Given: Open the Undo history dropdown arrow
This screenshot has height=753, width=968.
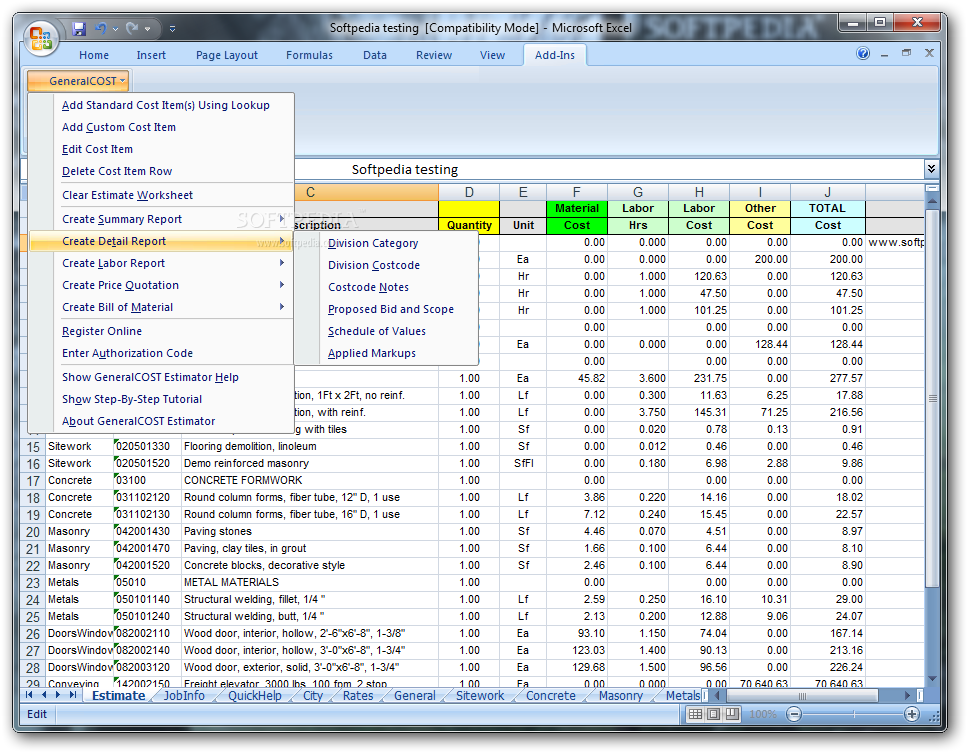Looking at the screenshot, I should (115, 29).
